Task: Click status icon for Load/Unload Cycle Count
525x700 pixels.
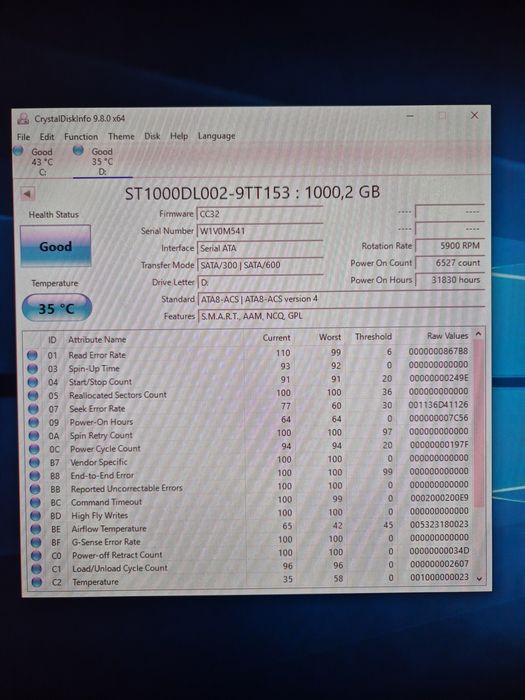Action: click(37, 569)
